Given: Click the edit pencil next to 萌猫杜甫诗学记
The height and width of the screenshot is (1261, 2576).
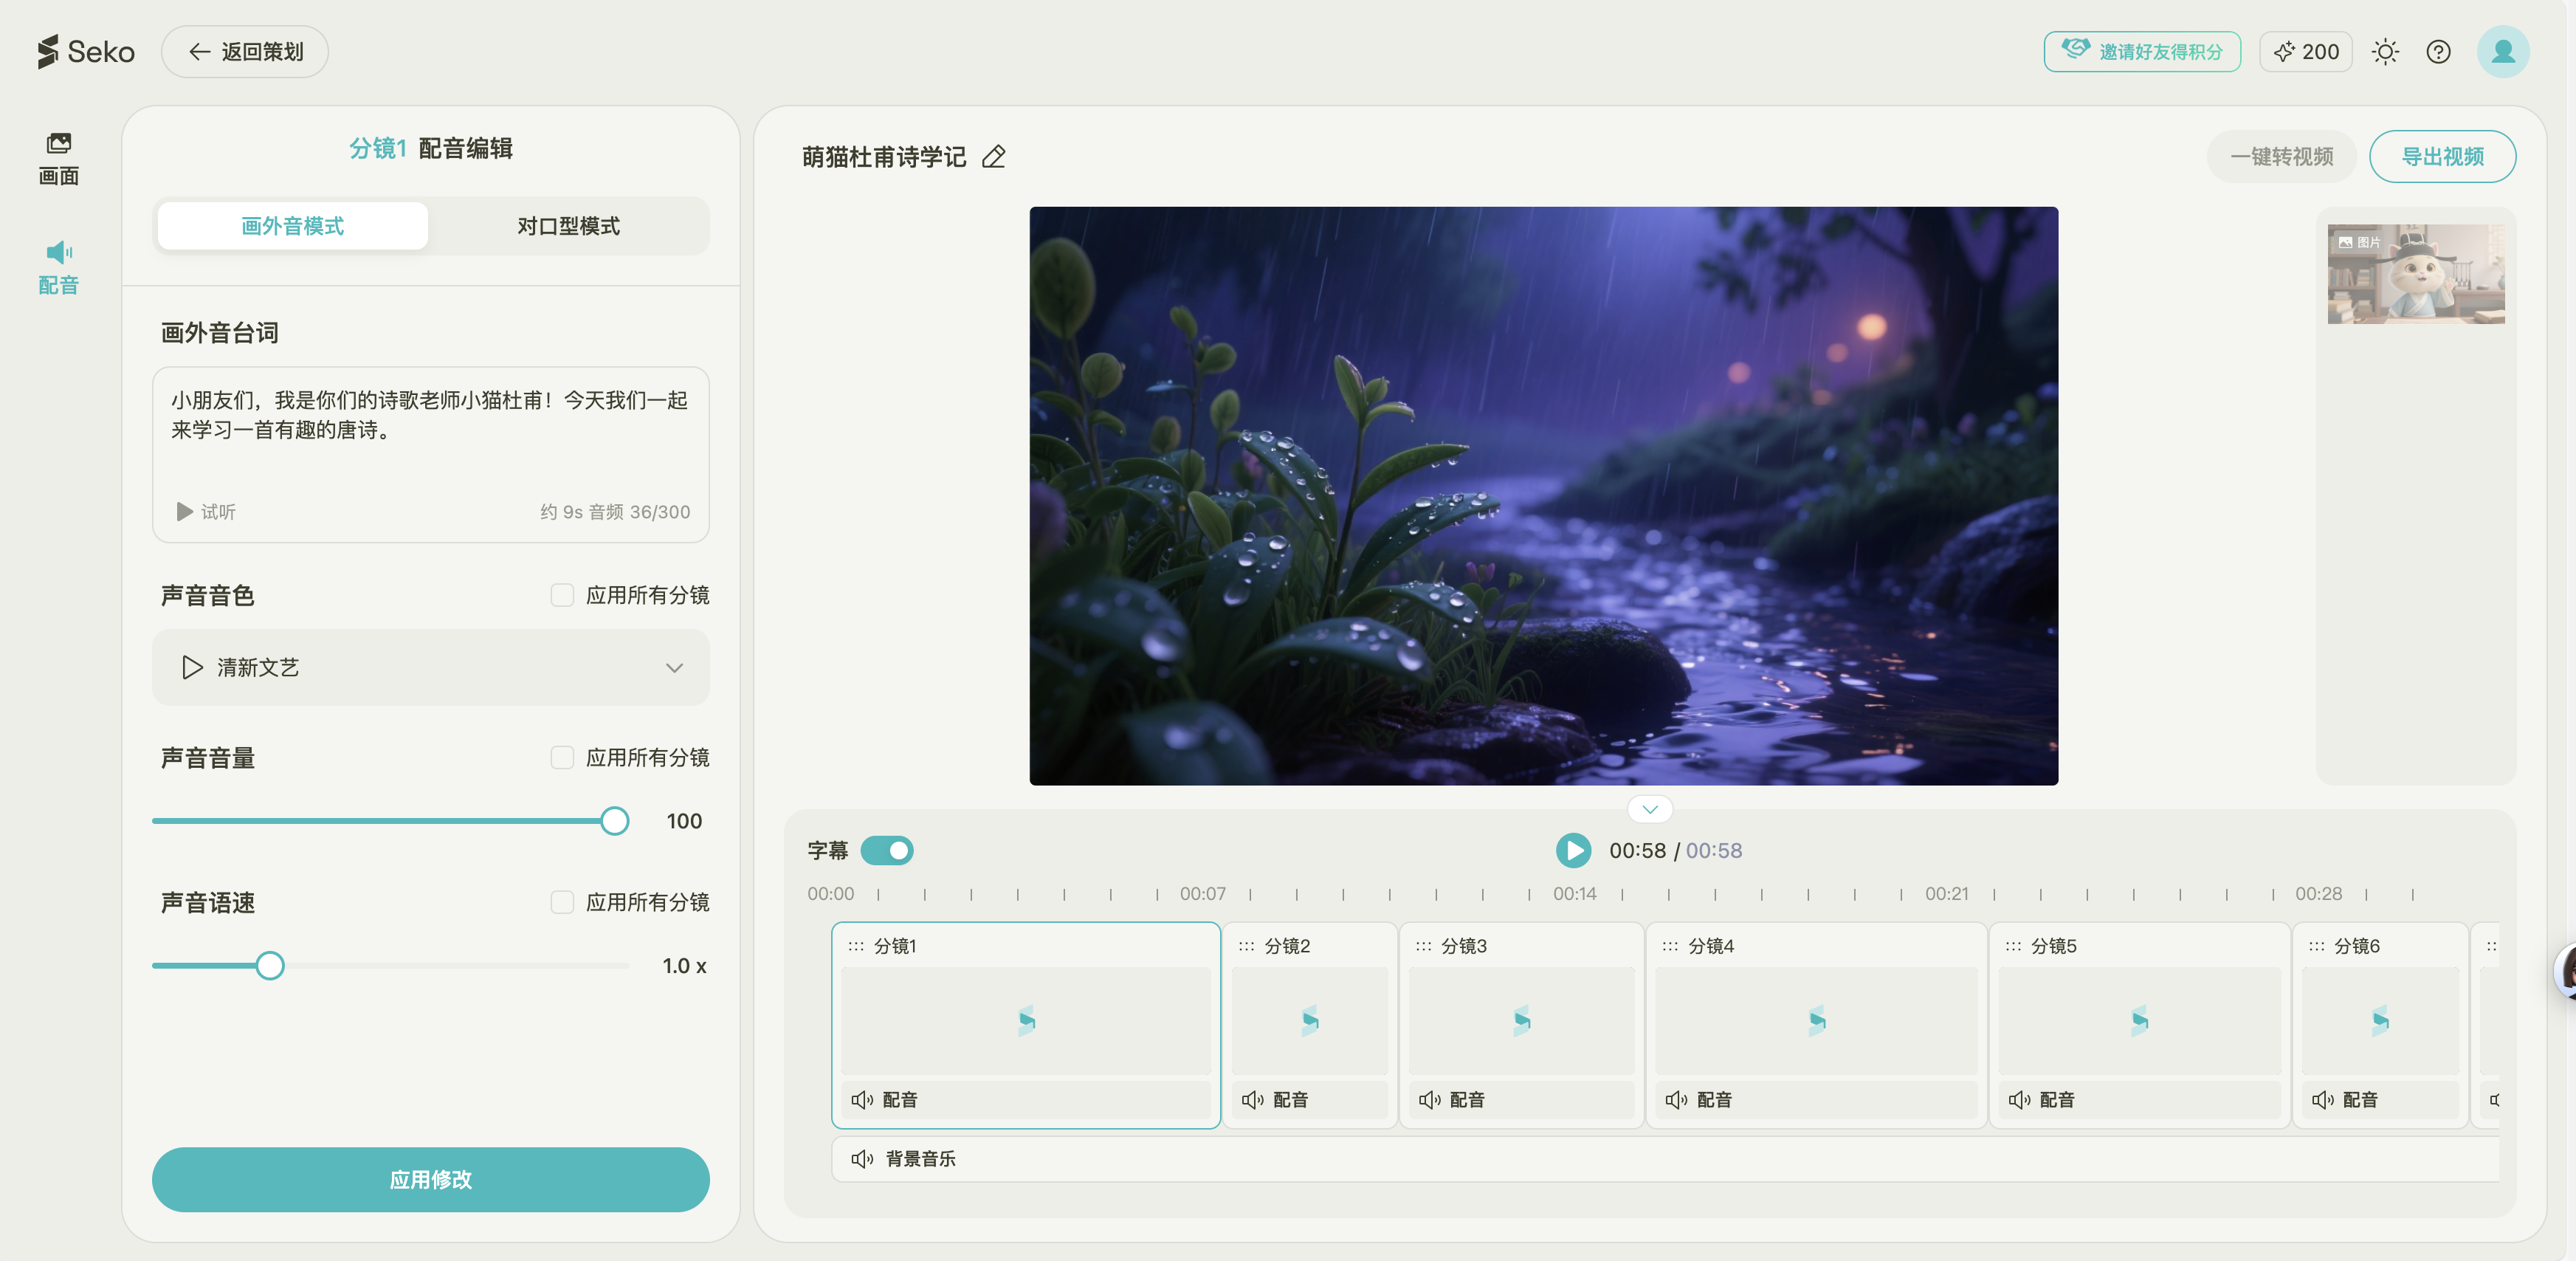Looking at the screenshot, I should pos(993,156).
